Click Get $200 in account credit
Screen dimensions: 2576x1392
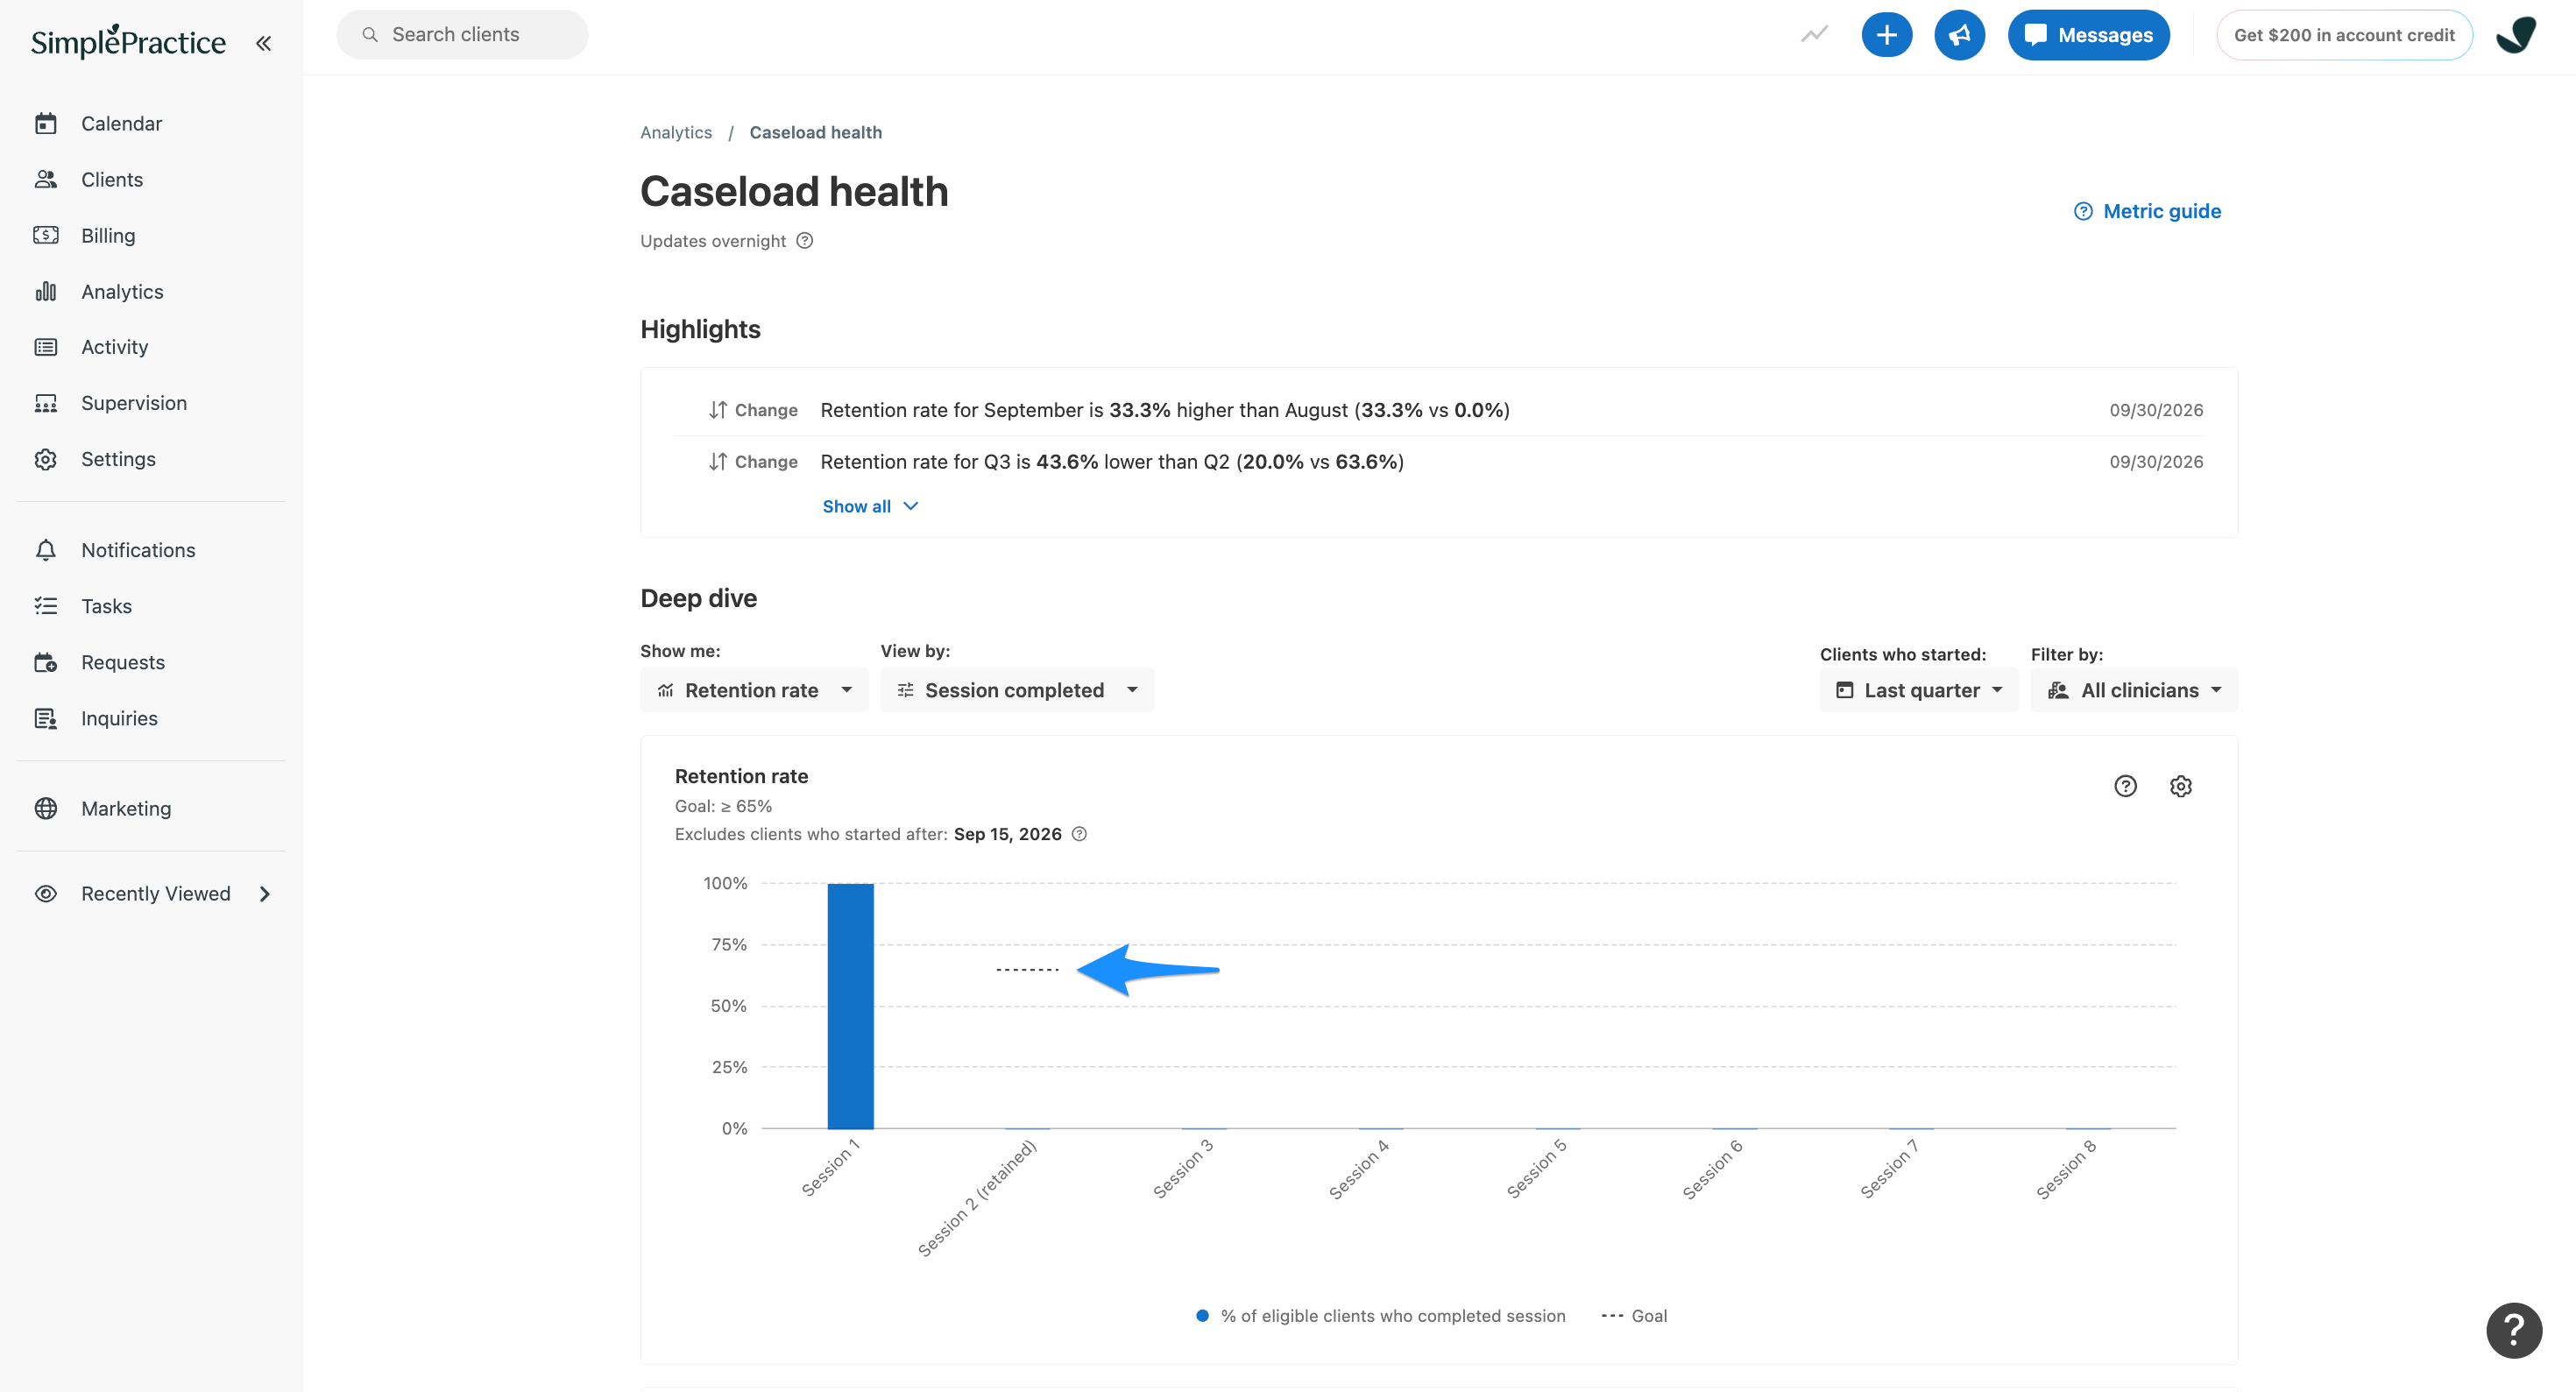2344,35
